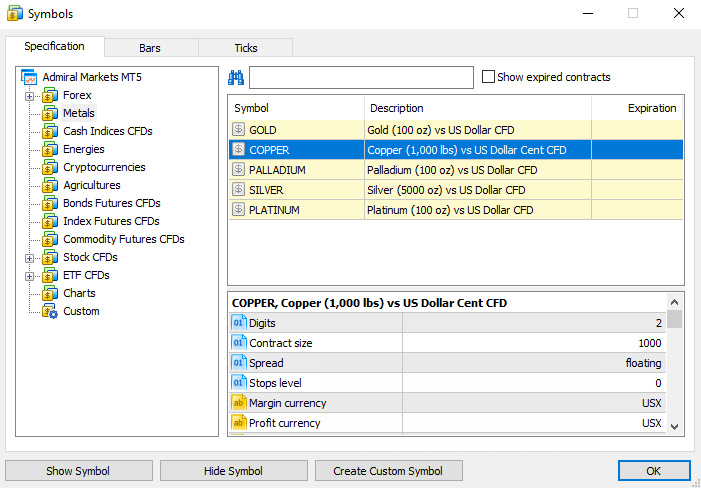Image resolution: width=701 pixels, height=488 pixels.
Task: Click the binoculars search icon
Action: (x=236, y=78)
